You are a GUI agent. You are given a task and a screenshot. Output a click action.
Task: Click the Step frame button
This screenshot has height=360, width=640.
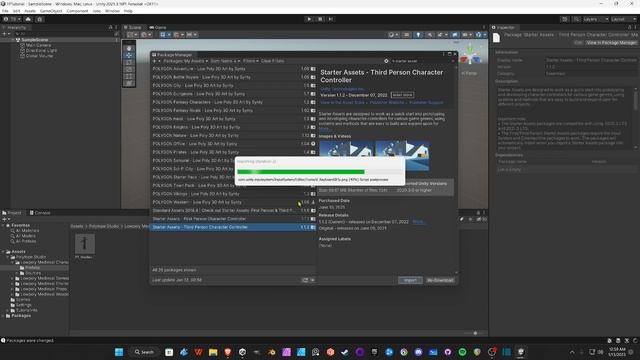click(x=331, y=19)
